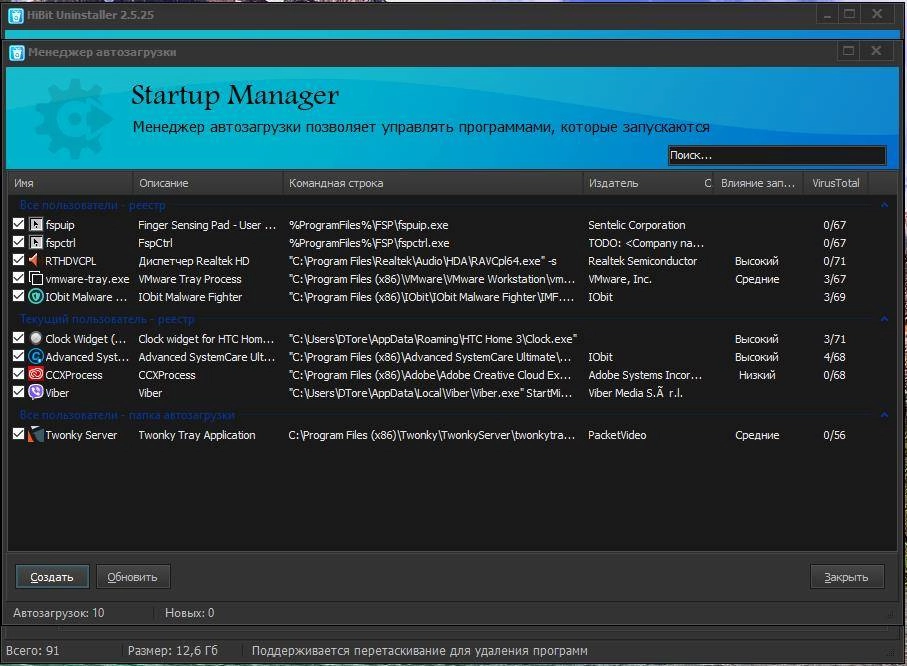Click the IObit Malware Fighter 3/69 score
The height and width of the screenshot is (666, 907).
point(834,297)
